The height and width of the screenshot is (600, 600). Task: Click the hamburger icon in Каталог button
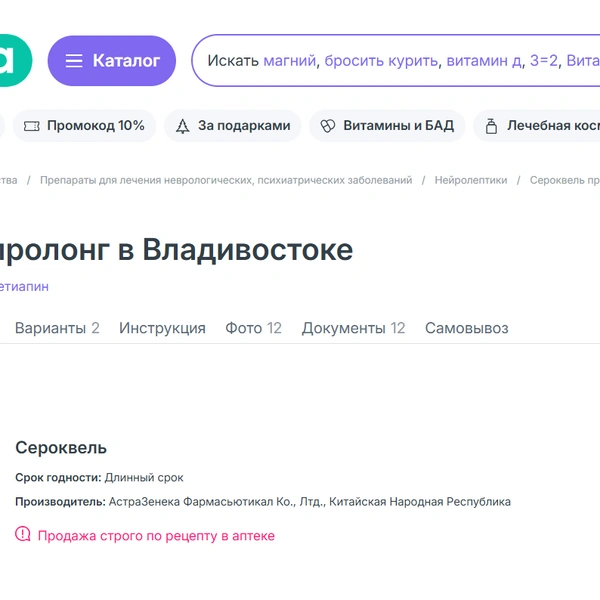click(x=74, y=61)
